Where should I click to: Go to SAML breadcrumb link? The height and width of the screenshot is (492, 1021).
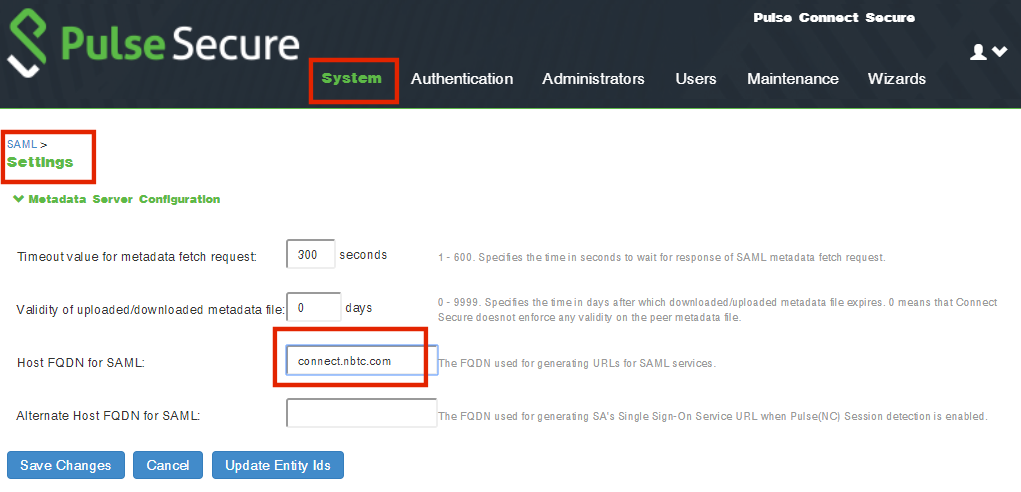pos(21,144)
